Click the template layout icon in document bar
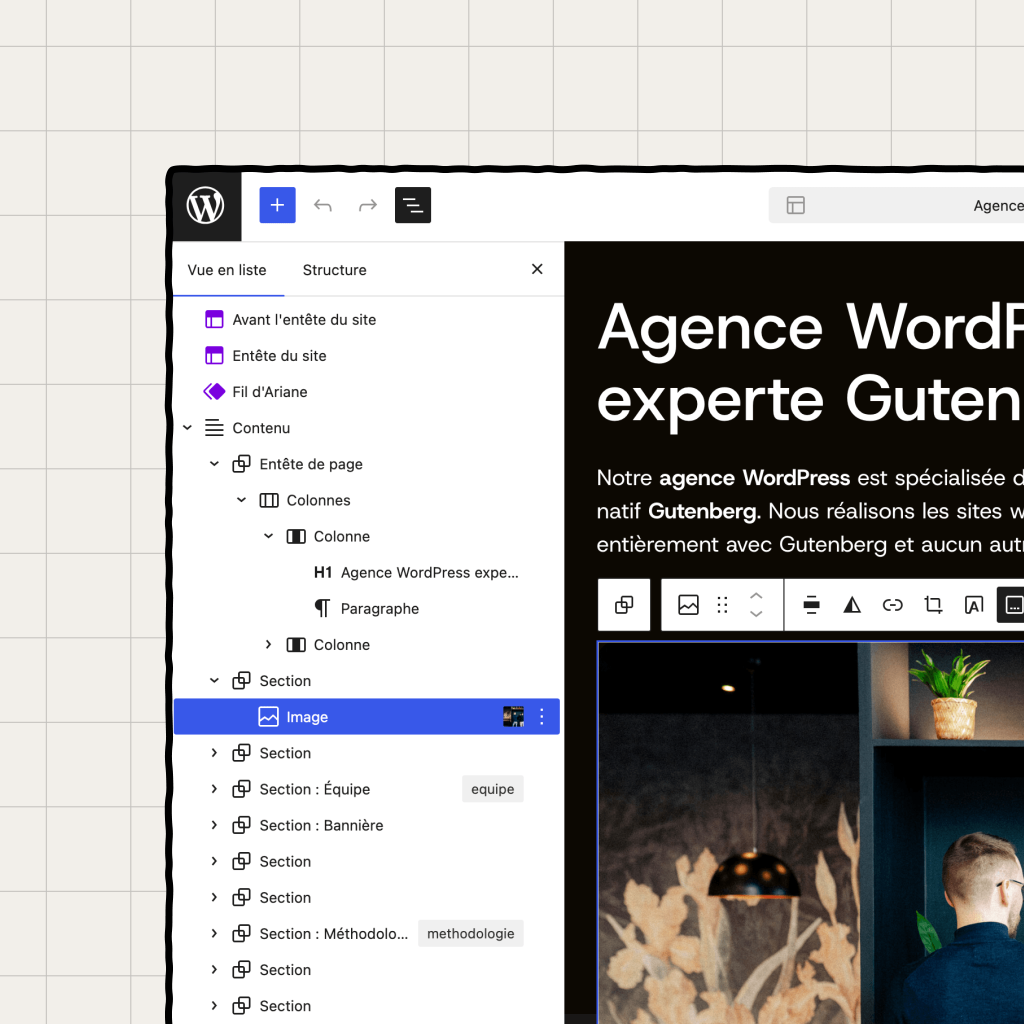1024x1024 pixels. click(x=795, y=205)
